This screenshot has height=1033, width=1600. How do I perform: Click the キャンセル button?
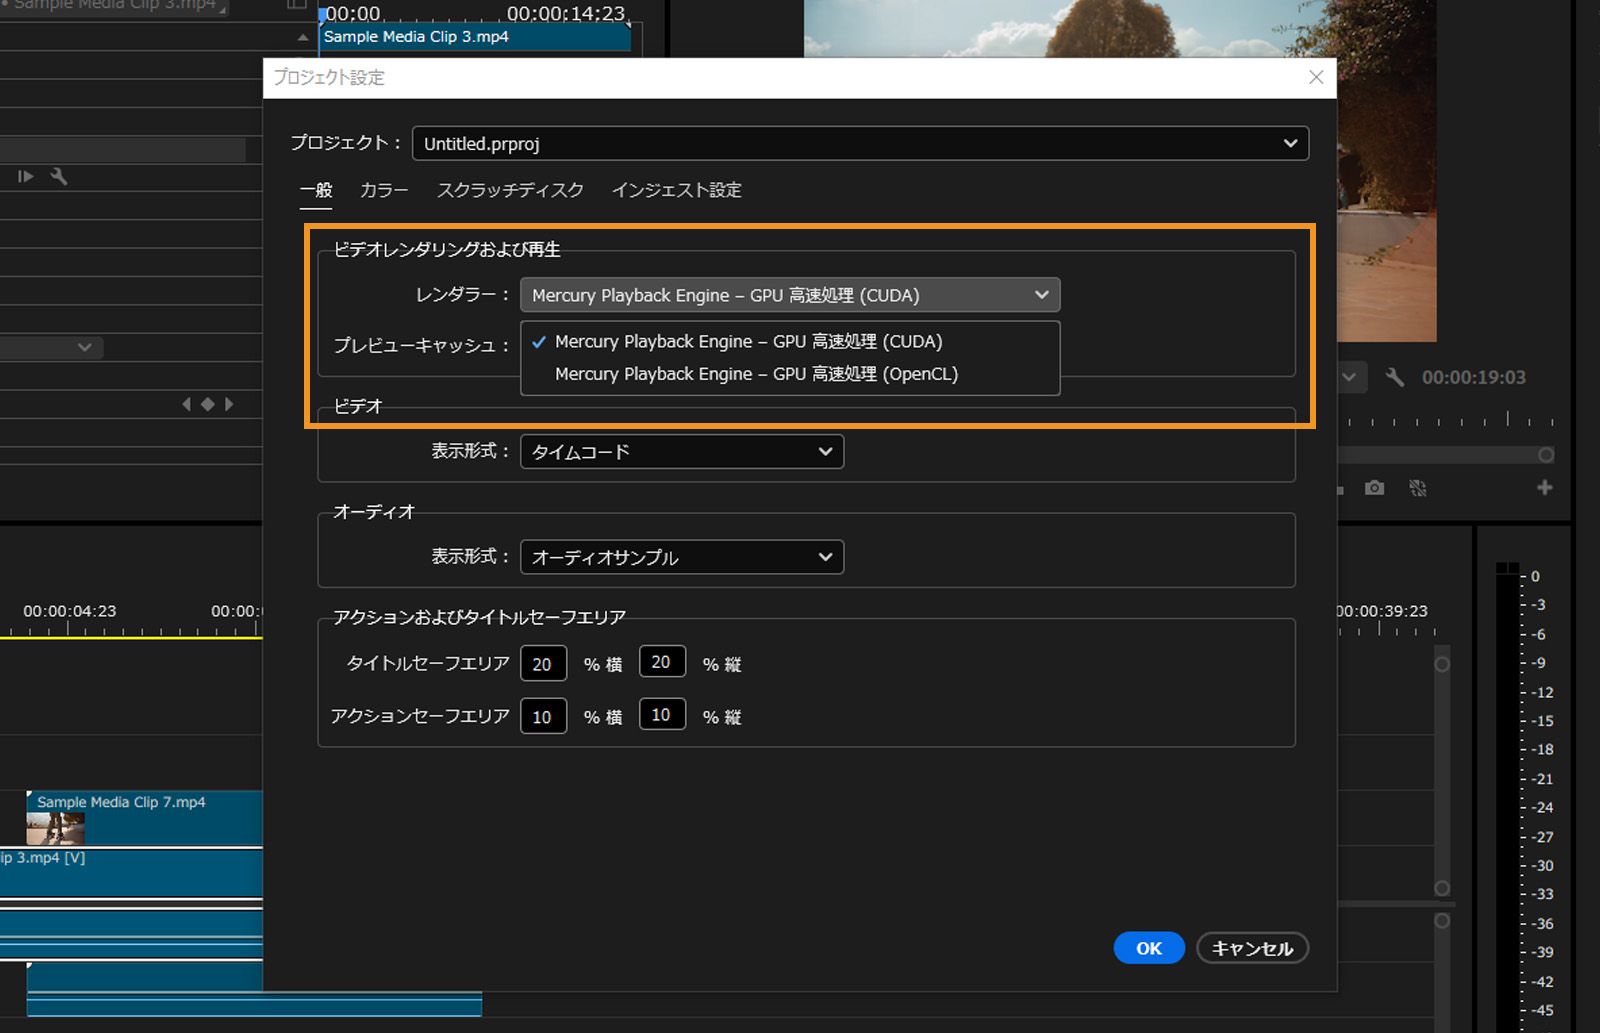pos(1251,948)
